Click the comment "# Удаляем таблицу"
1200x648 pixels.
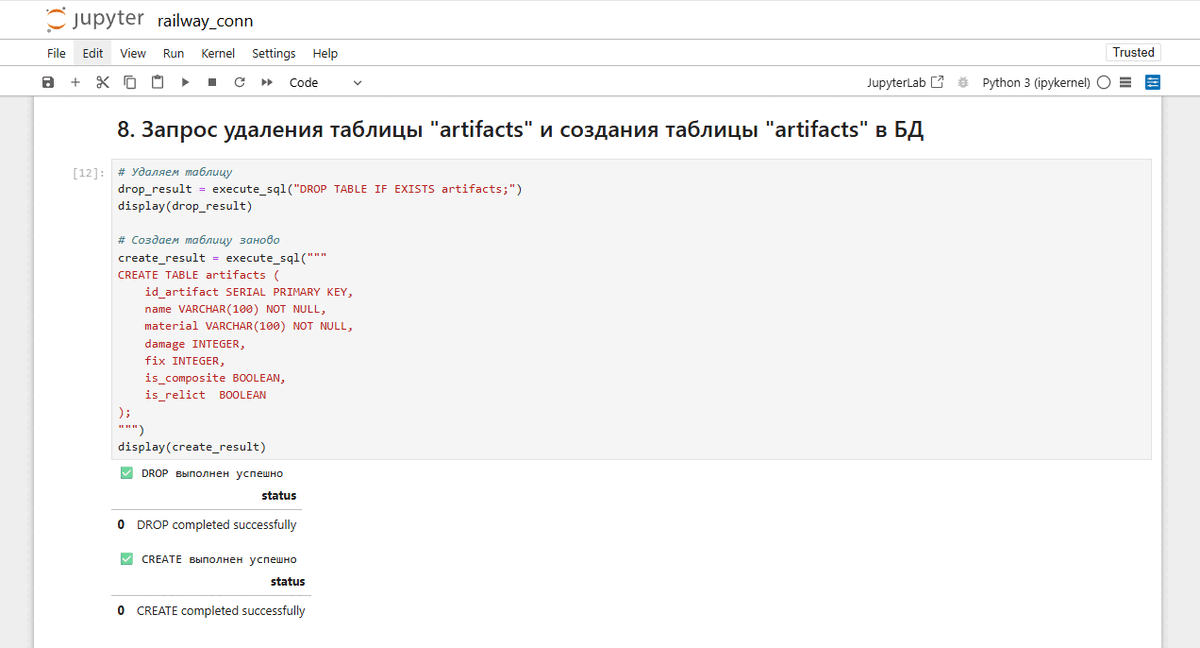click(175, 172)
